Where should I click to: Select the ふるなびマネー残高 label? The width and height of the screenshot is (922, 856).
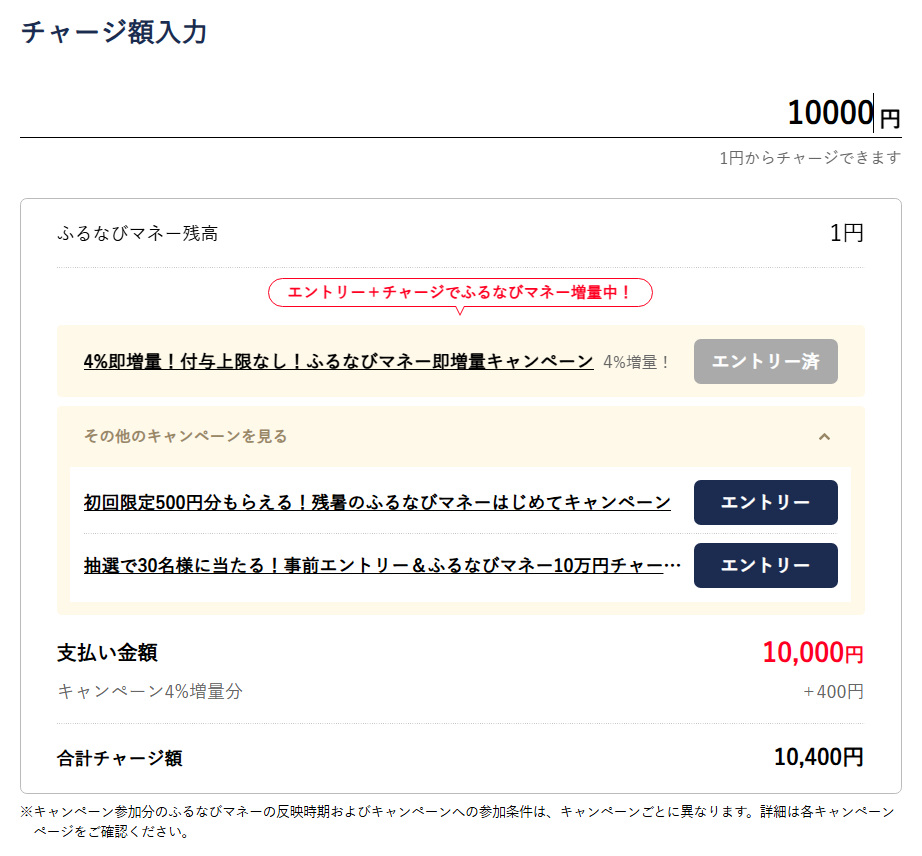tap(138, 233)
